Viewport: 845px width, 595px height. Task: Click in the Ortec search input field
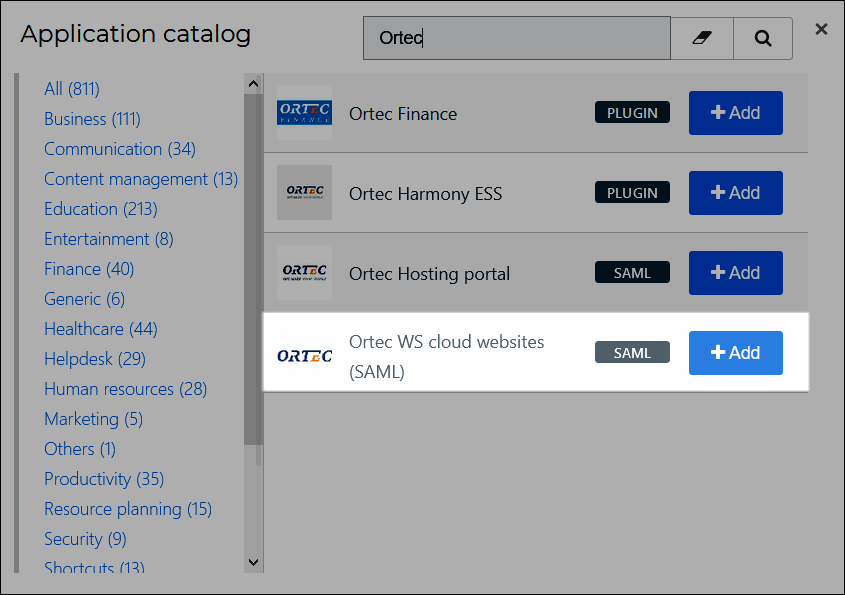click(517, 38)
